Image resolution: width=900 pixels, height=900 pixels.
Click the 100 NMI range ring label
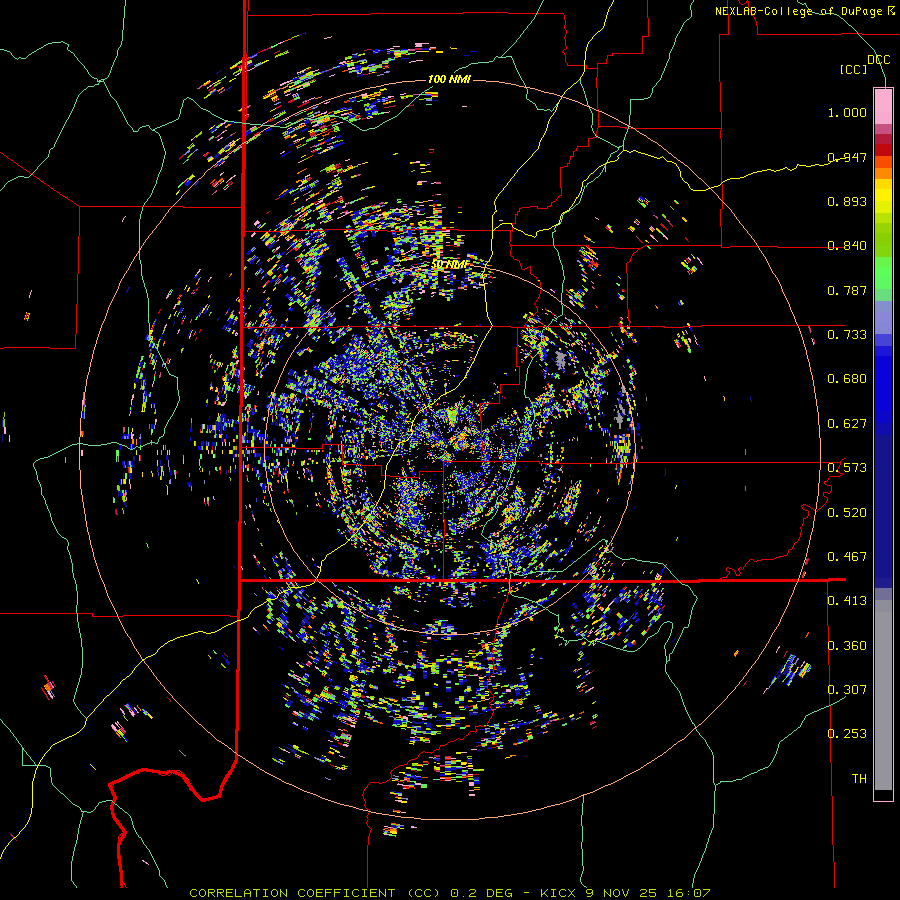pos(449,79)
